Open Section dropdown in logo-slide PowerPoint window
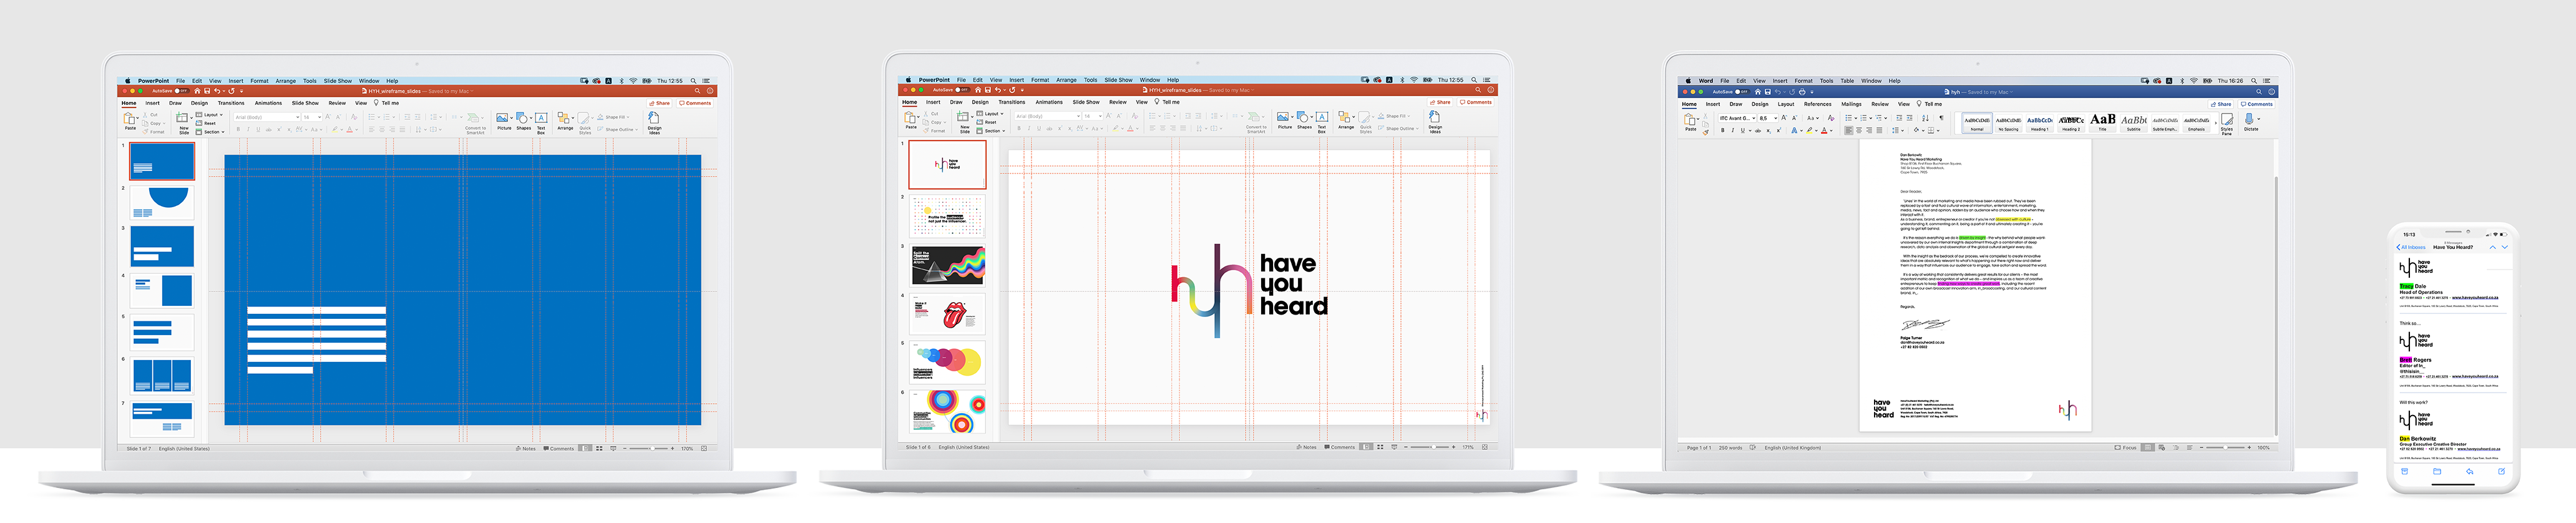Image resolution: width=2576 pixels, height=523 pixels. [x=991, y=131]
